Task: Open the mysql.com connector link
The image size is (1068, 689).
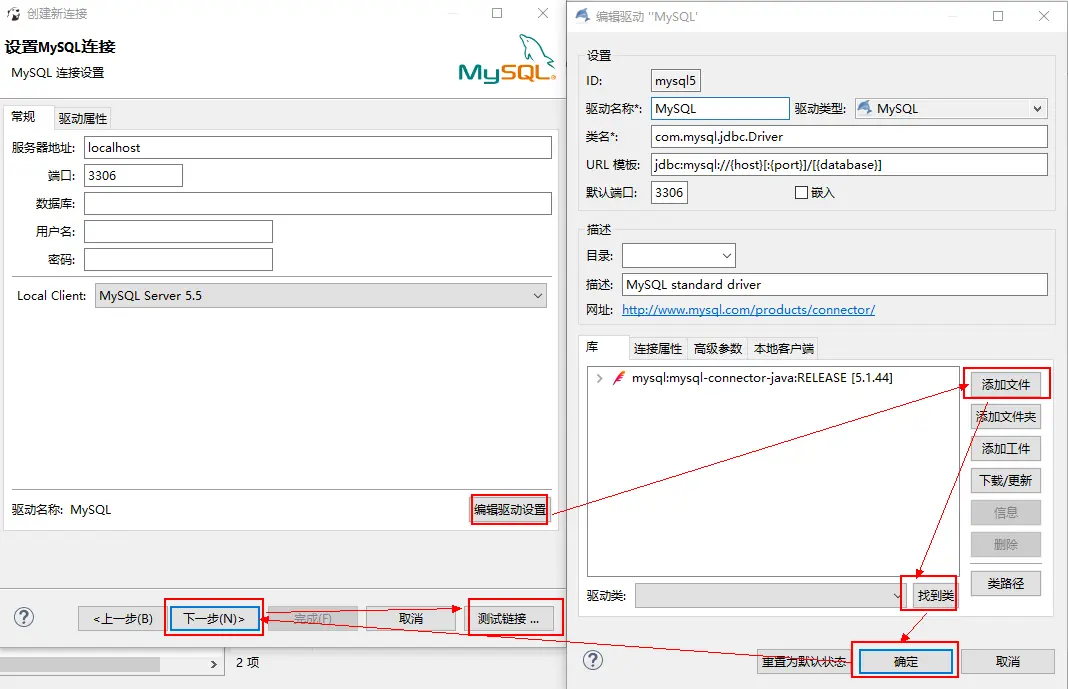Action: [748, 310]
